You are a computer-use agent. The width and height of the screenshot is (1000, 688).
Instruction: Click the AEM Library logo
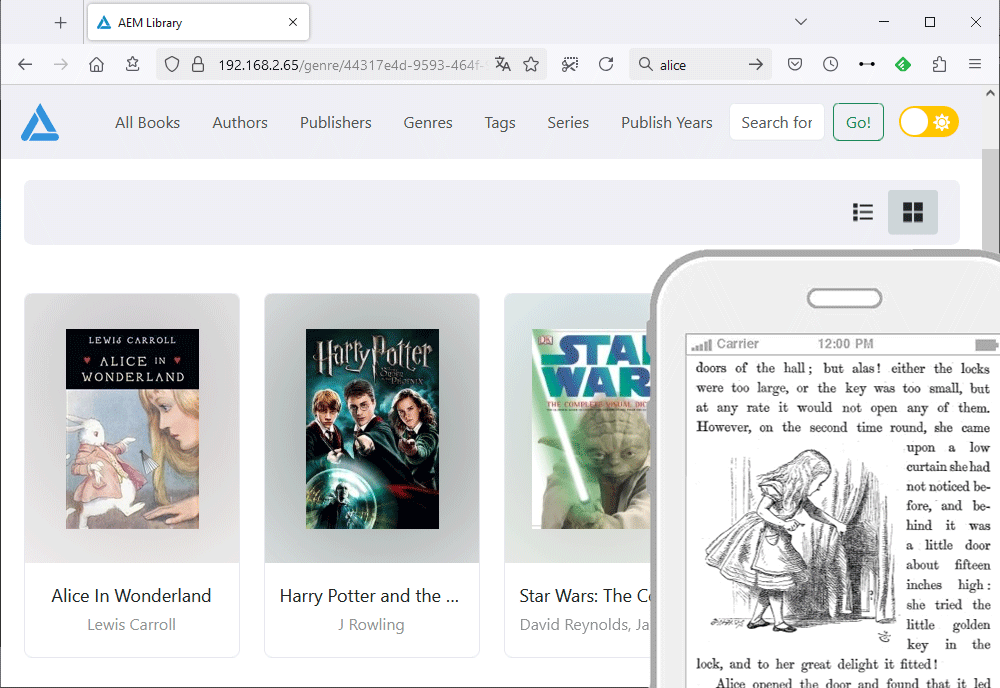[x=40, y=122]
